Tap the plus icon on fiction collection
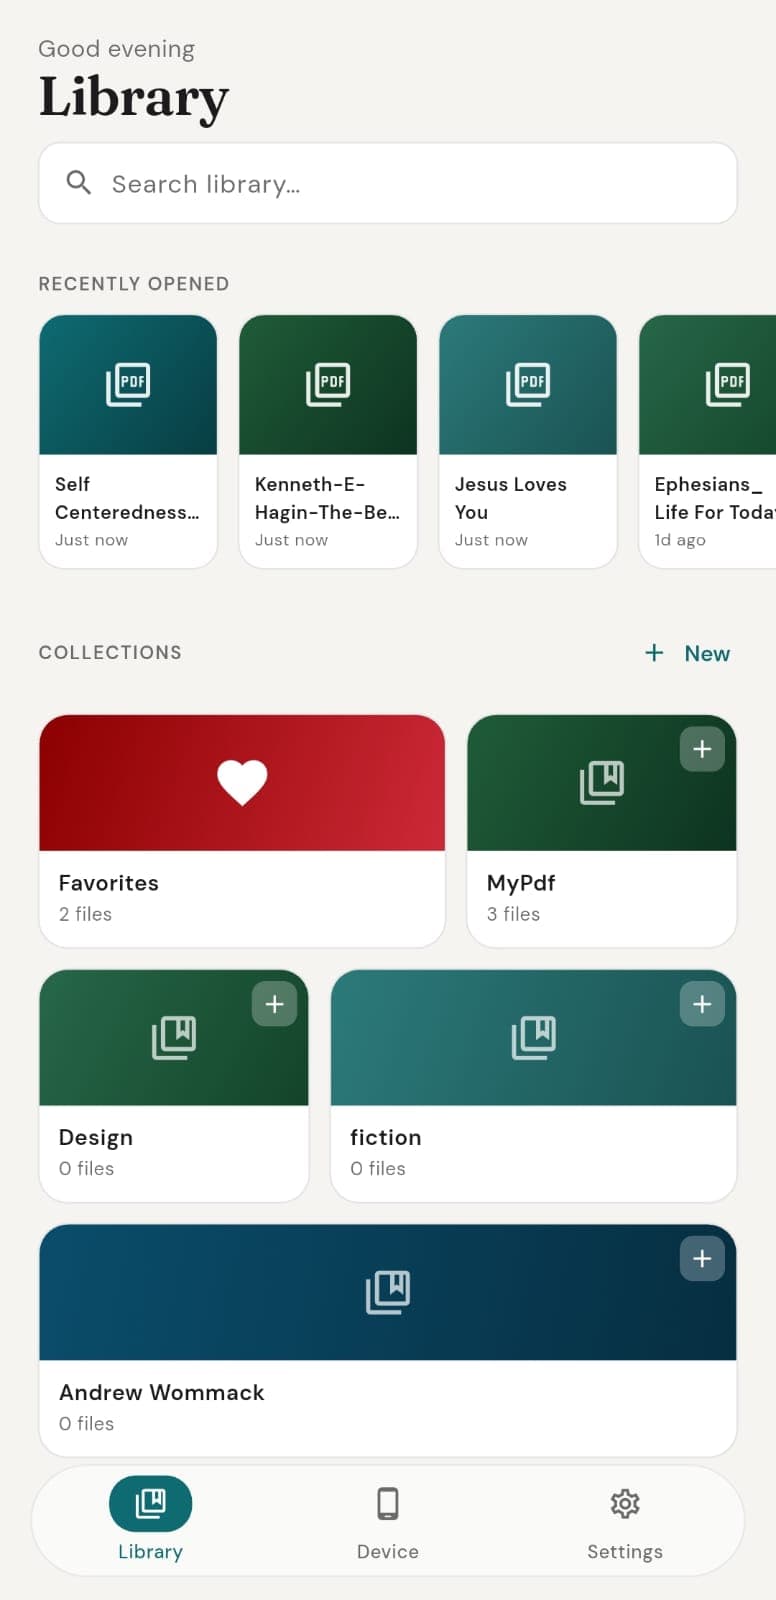Image resolution: width=776 pixels, height=1600 pixels. coord(702,1004)
